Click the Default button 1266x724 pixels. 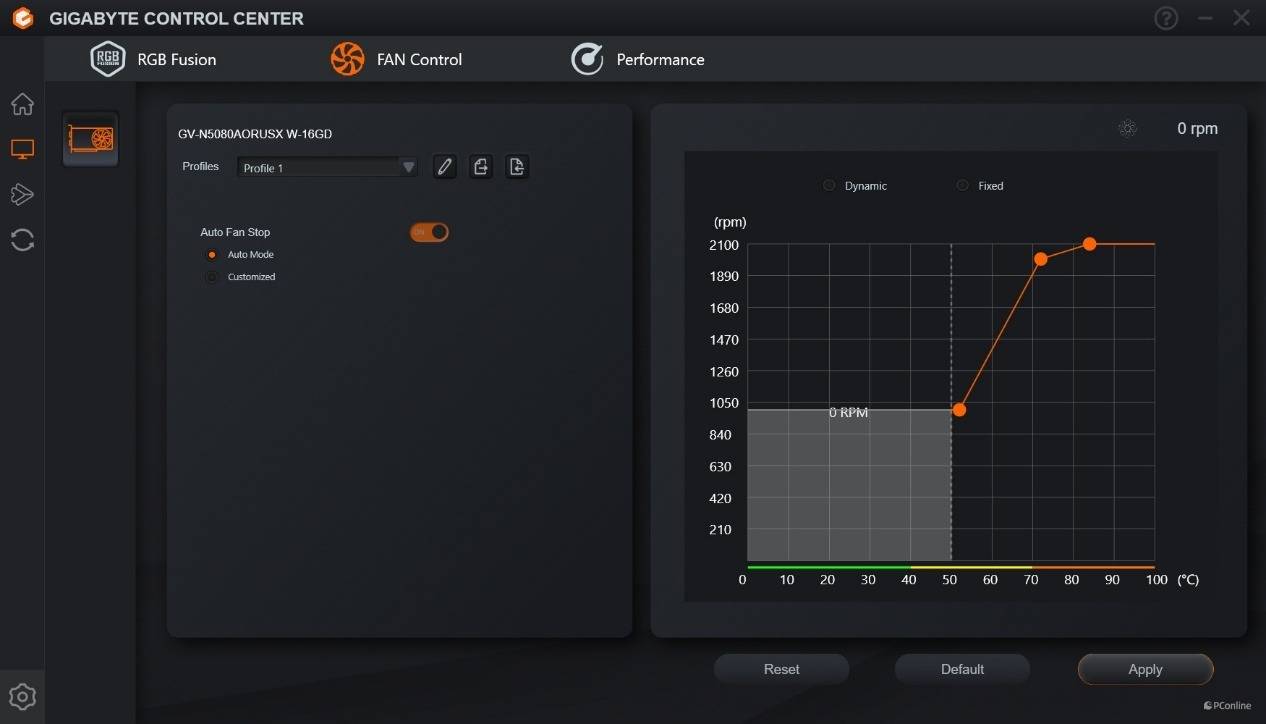pos(963,669)
